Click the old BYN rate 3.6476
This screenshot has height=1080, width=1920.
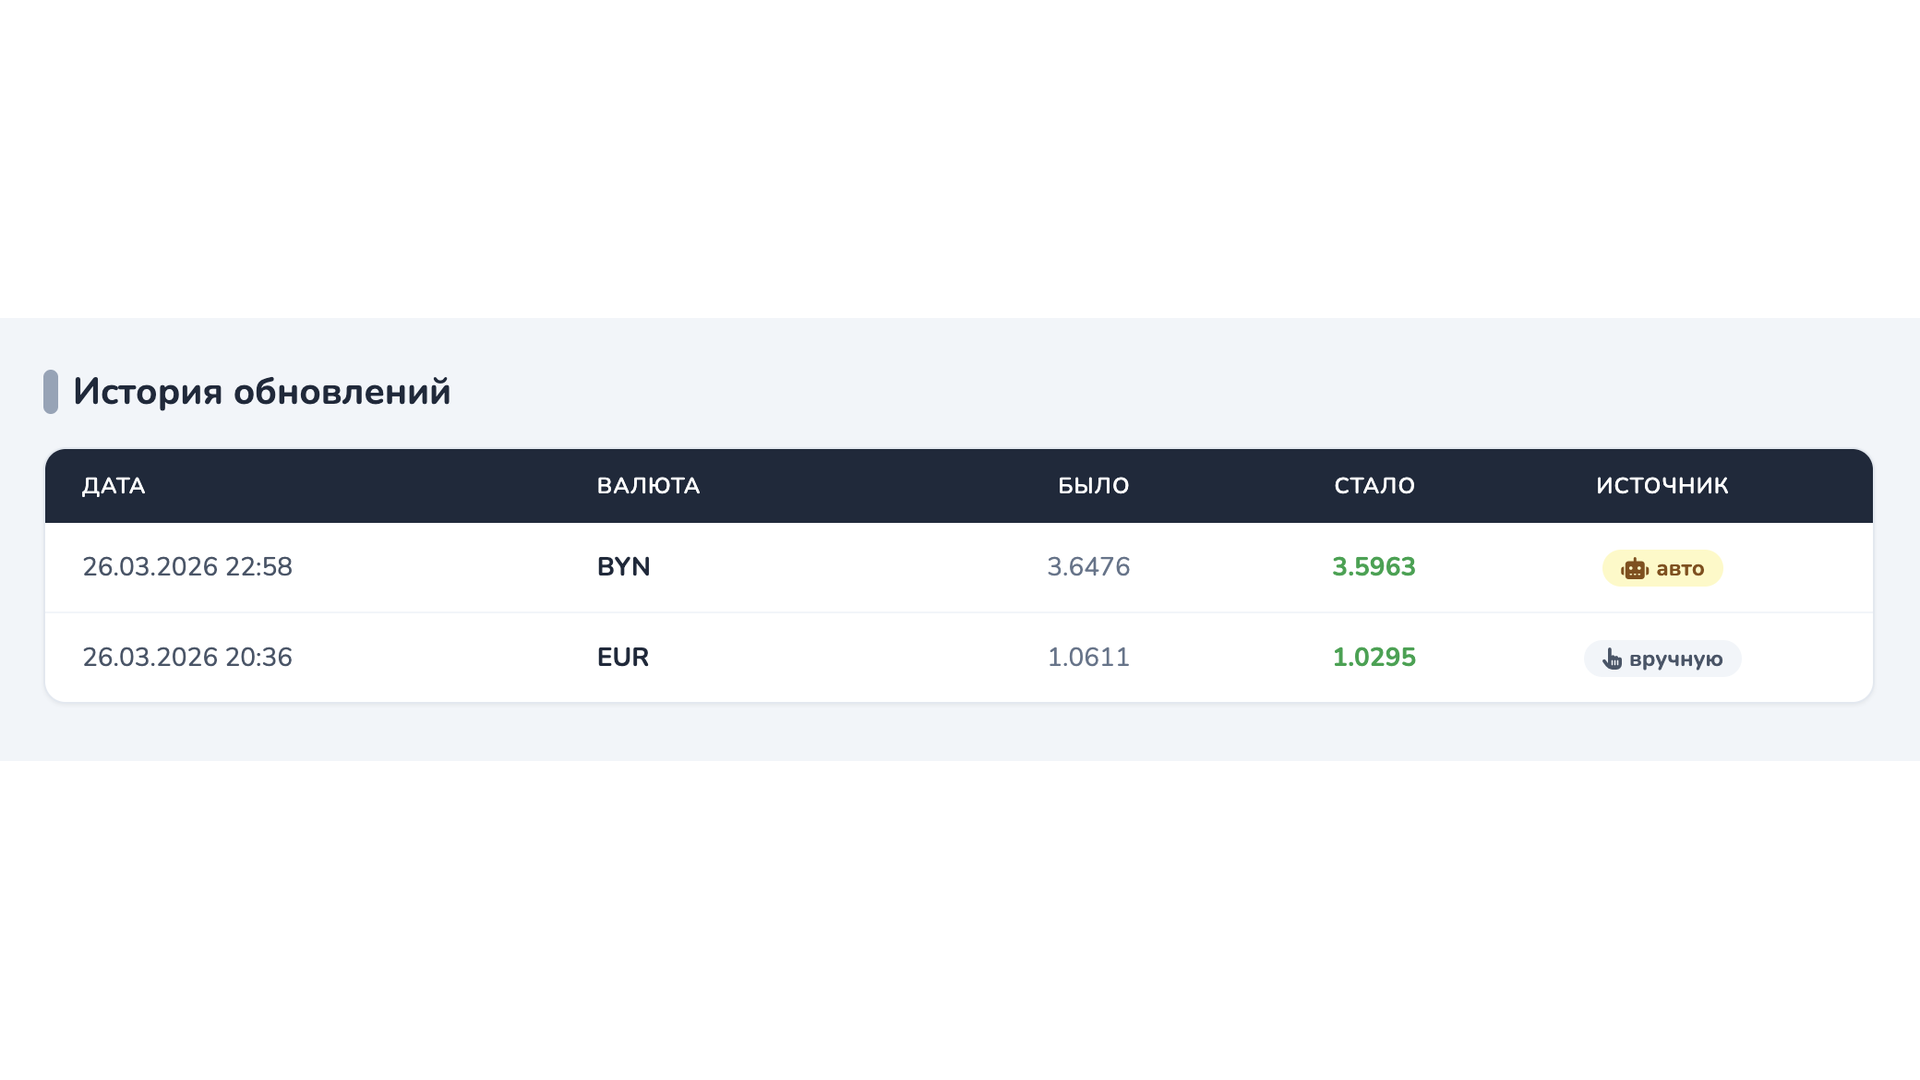(1088, 567)
